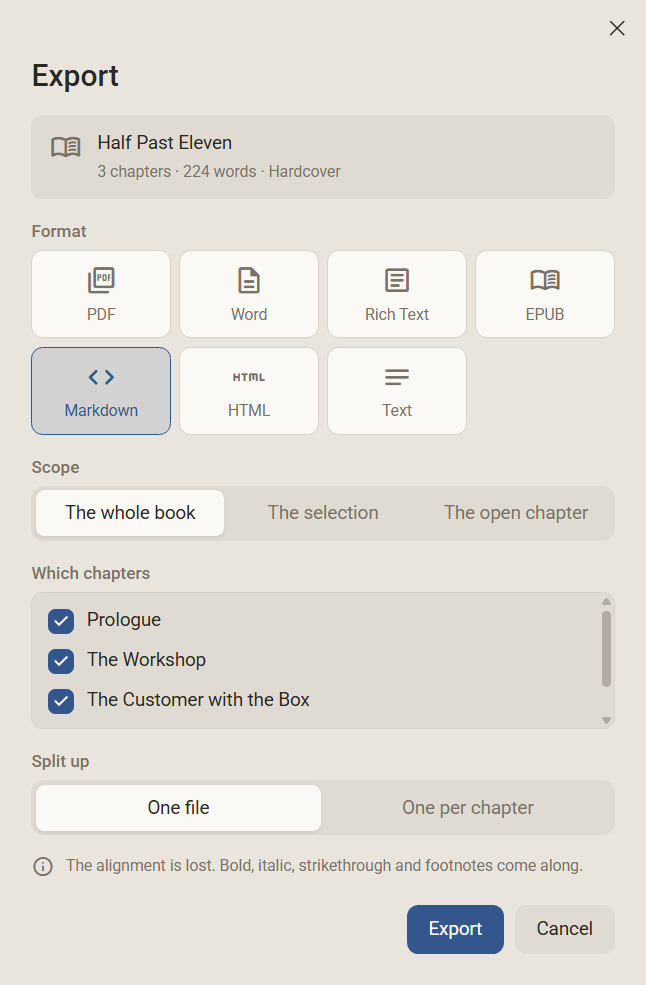Click the blue Export button
This screenshot has height=985, width=646.
(x=456, y=929)
